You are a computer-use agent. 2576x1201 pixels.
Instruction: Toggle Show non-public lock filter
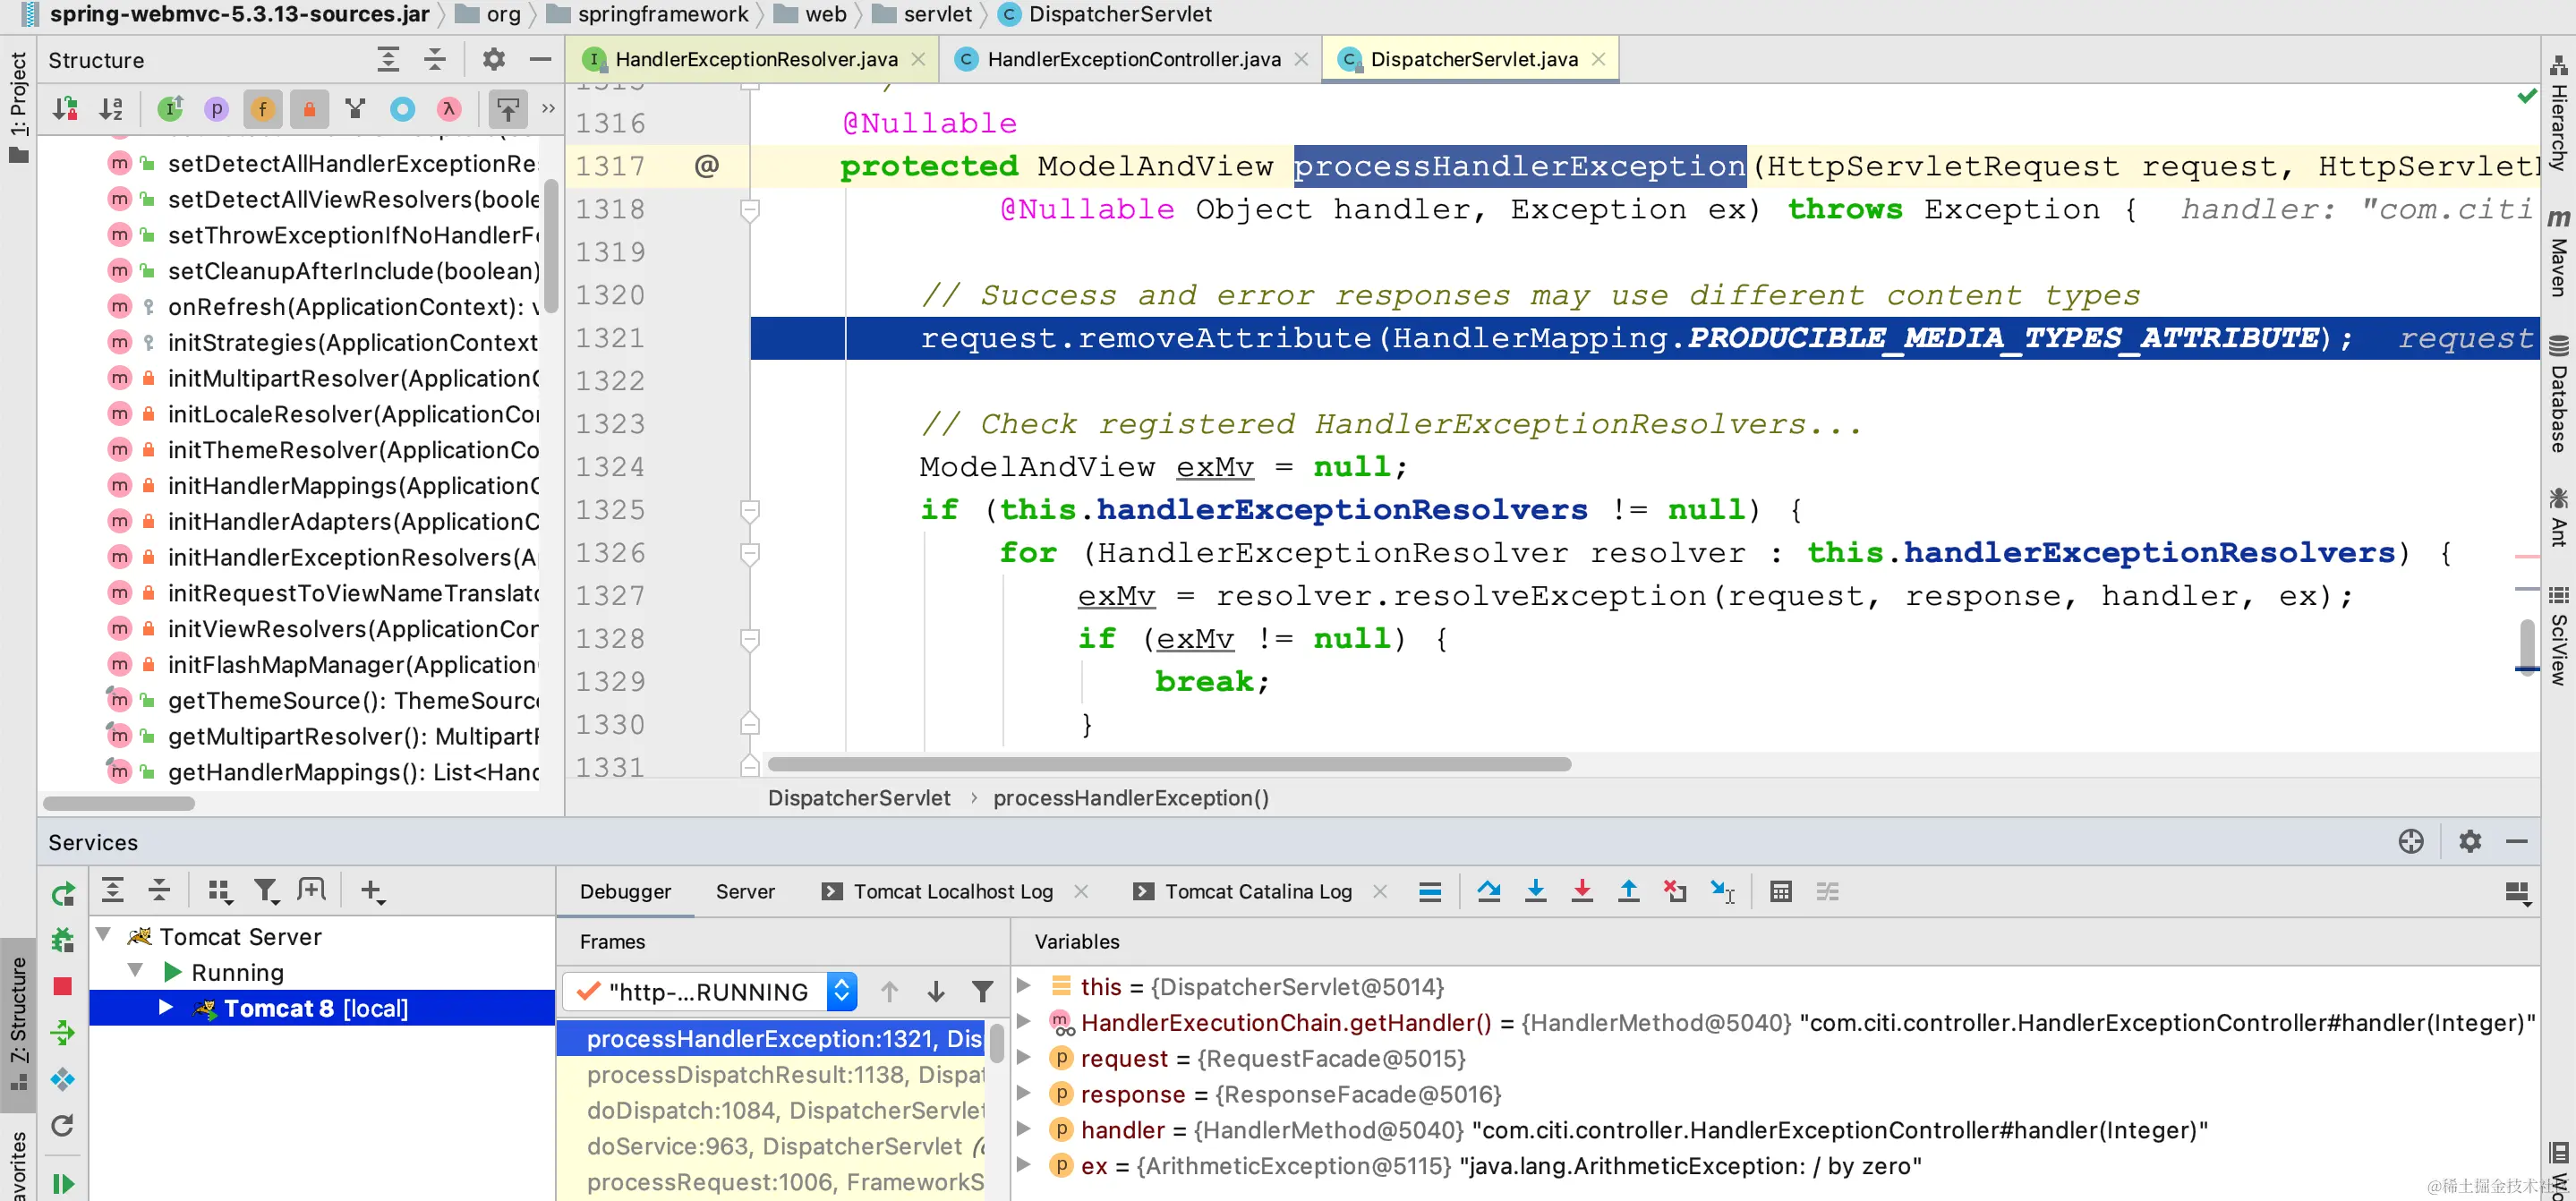[x=309, y=108]
